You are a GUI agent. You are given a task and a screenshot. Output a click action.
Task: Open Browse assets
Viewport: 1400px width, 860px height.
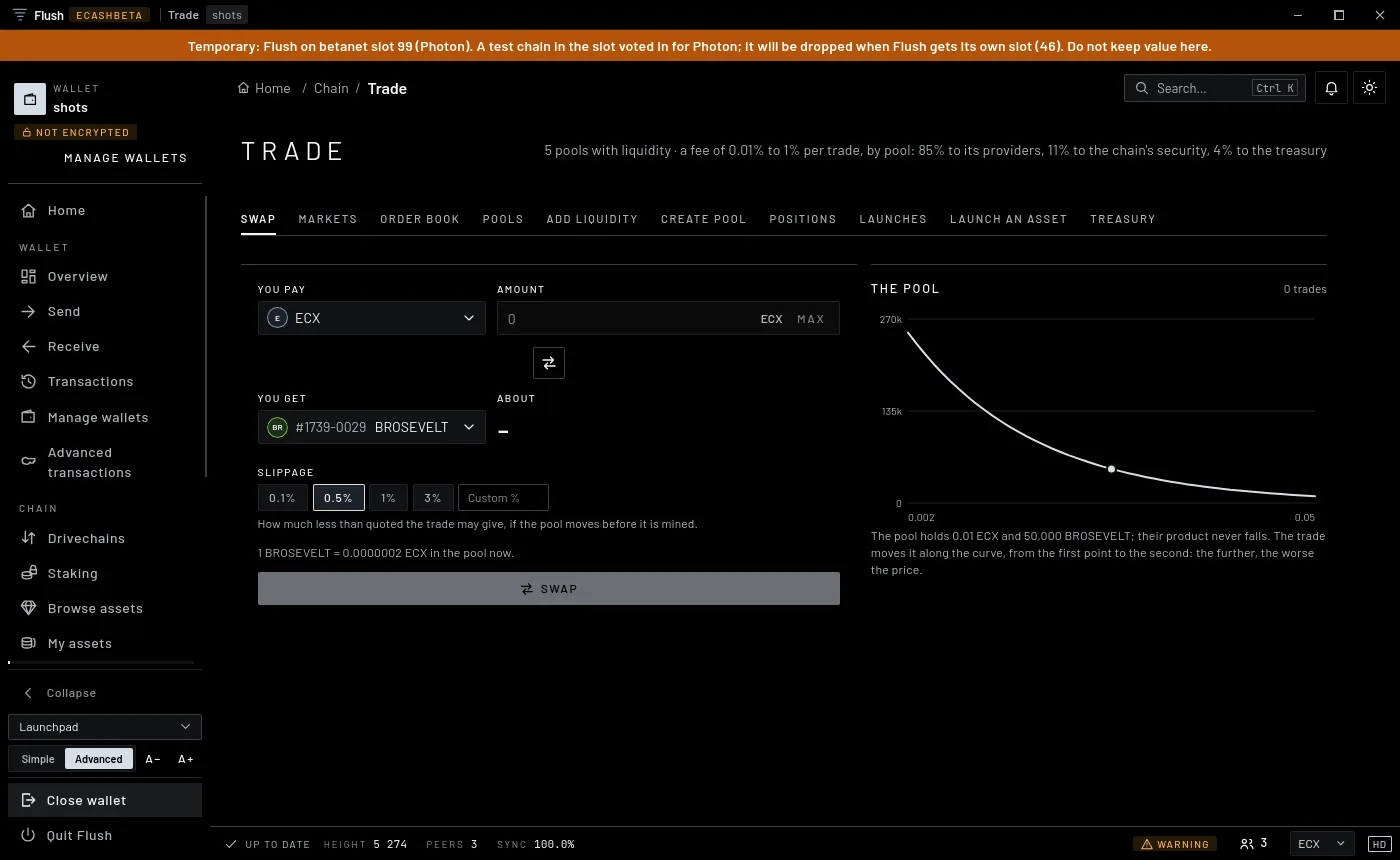(x=104, y=608)
